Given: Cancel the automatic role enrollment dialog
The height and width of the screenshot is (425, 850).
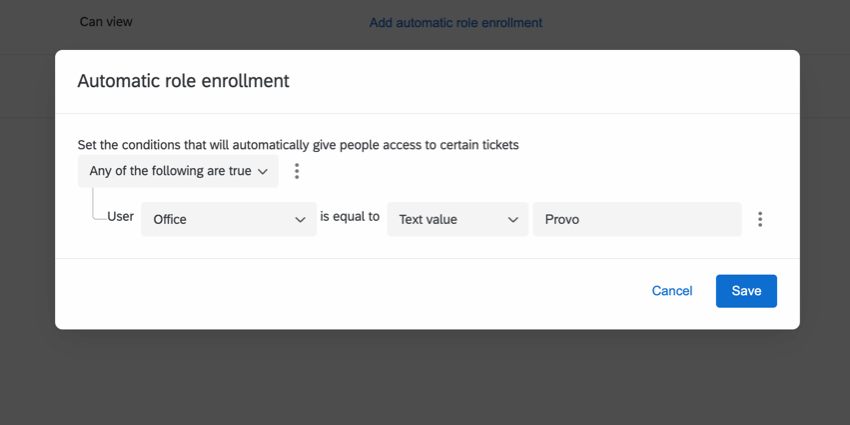Looking at the screenshot, I should [672, 291].
